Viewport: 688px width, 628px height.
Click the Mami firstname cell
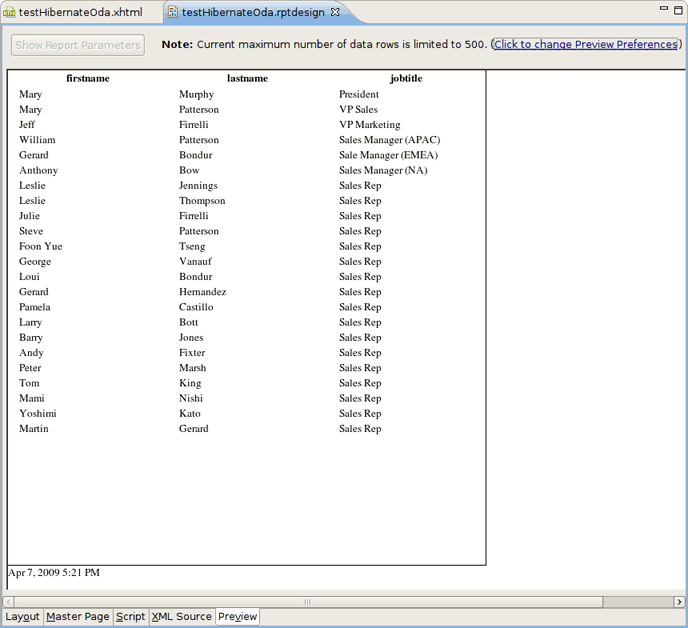click(x=32, y=398)
